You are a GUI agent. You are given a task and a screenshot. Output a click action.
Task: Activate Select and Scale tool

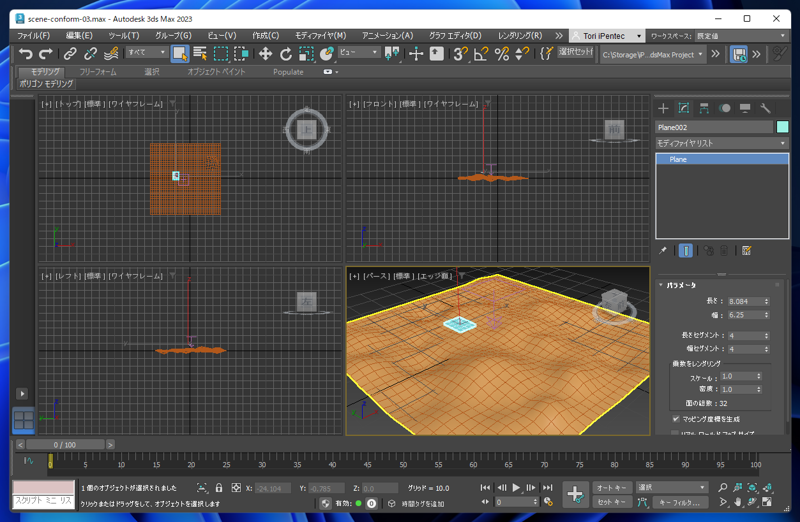tap(306, 54)
